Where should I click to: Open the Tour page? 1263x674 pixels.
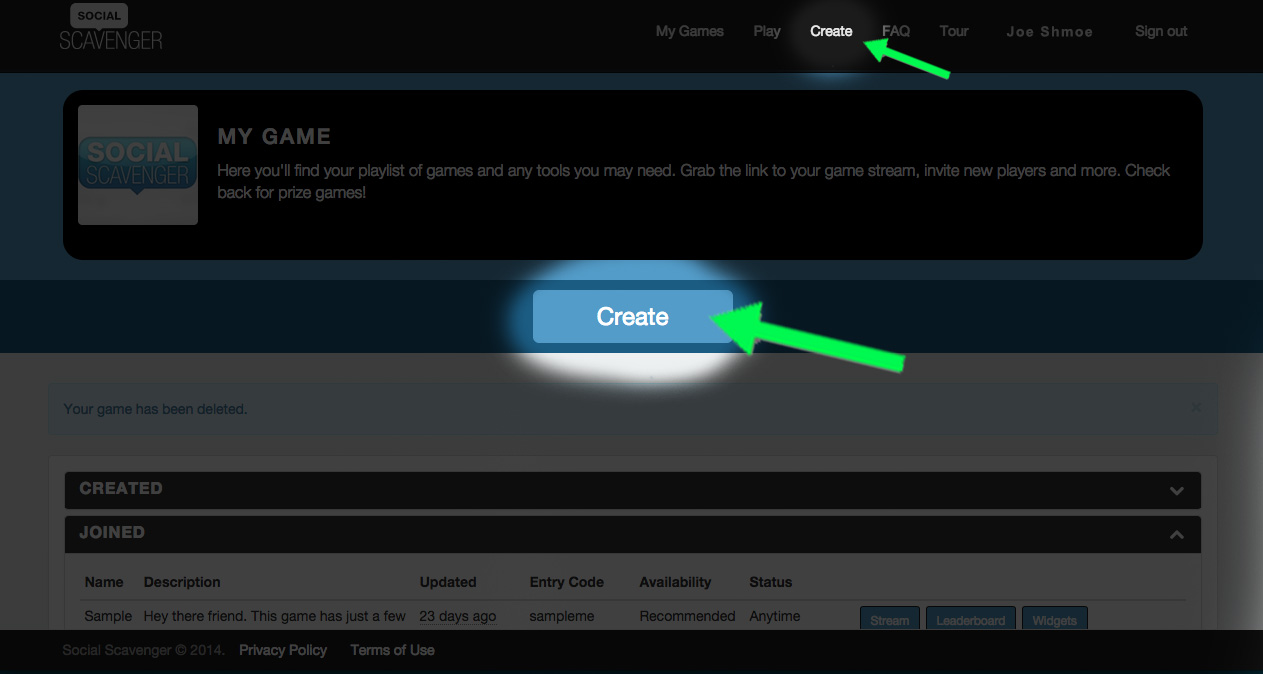point(954,31)
